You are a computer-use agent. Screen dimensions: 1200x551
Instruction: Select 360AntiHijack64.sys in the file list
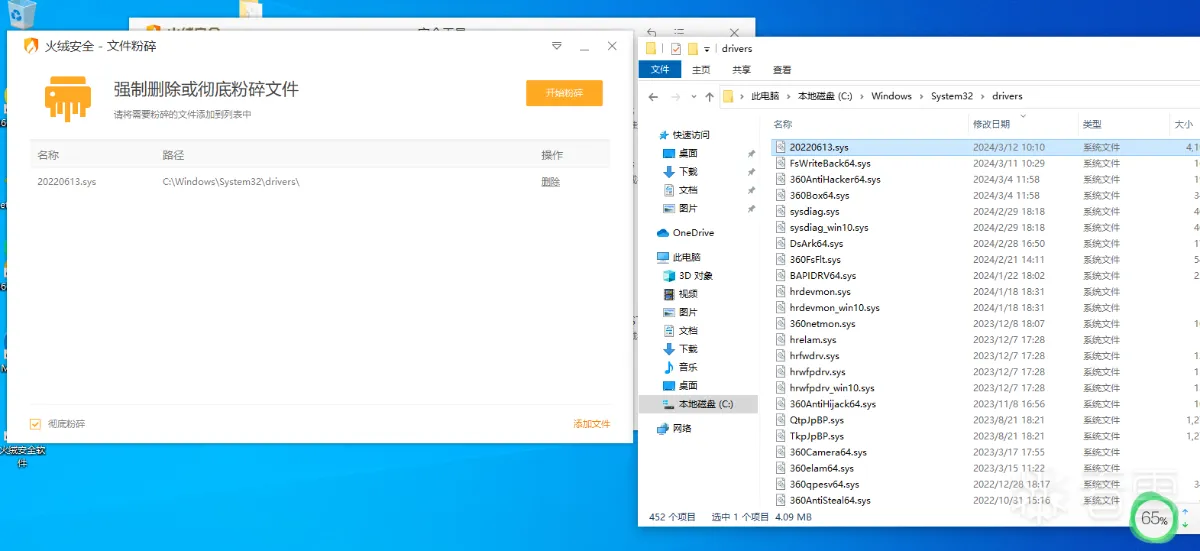click(832, 404)
